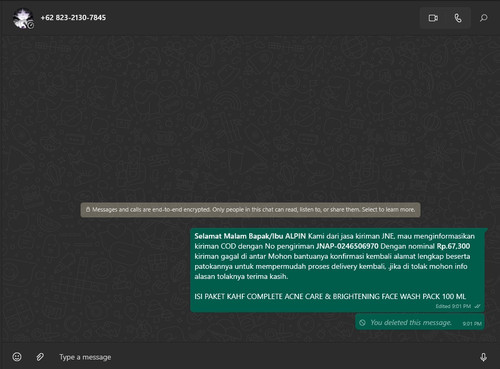Click the ISI PAKET KAHF product line
This screenshot has height=369, width=500.
[x=330, y=296]
